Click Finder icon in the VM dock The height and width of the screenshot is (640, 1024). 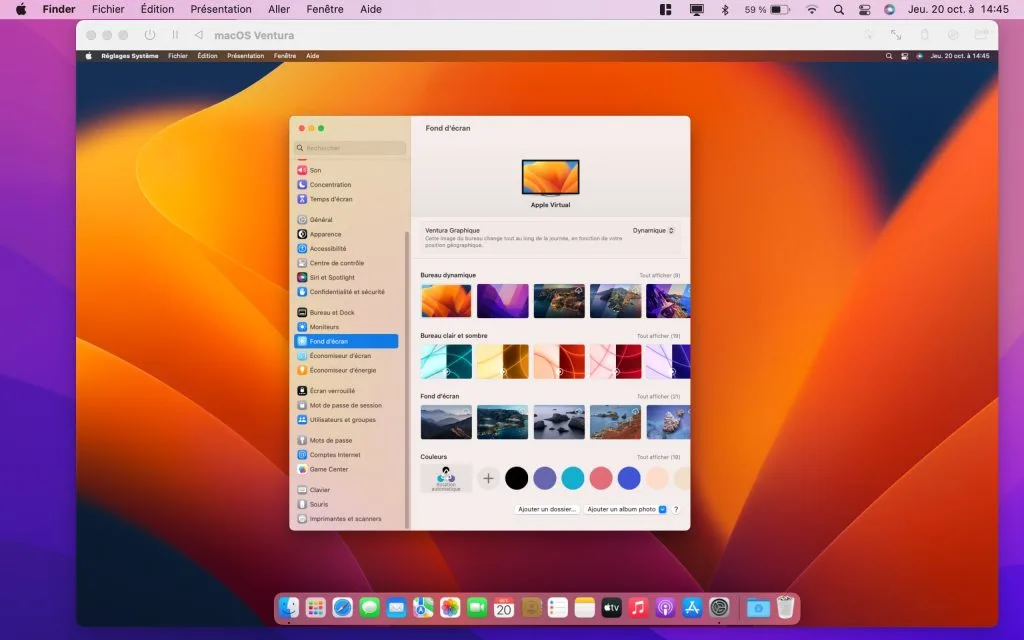click(289, 608)
